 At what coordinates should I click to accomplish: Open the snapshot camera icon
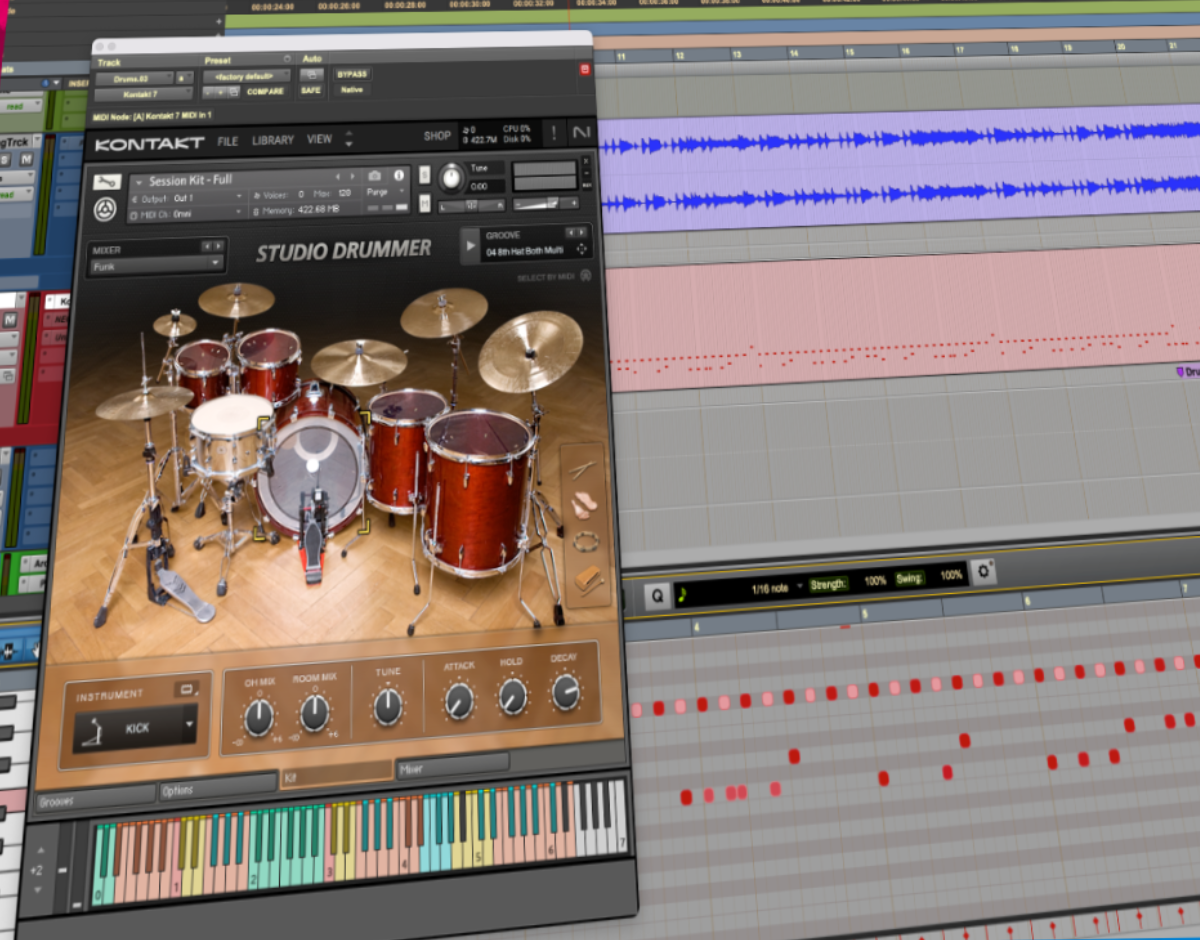tap(375, 176)
